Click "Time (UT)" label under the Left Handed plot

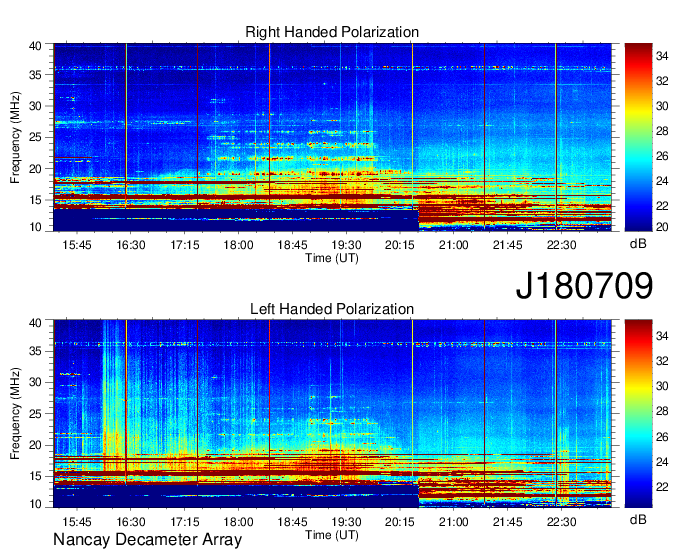click(332, 535)
